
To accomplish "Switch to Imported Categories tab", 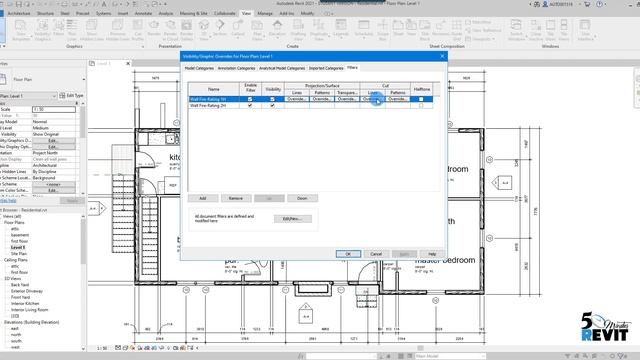I will [x=326, y=68].
